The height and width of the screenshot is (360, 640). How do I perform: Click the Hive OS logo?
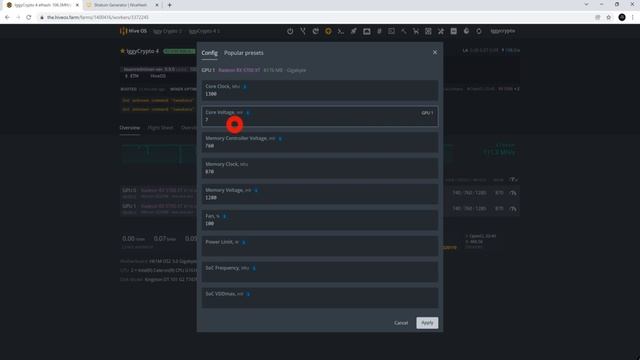click(133, 31)
